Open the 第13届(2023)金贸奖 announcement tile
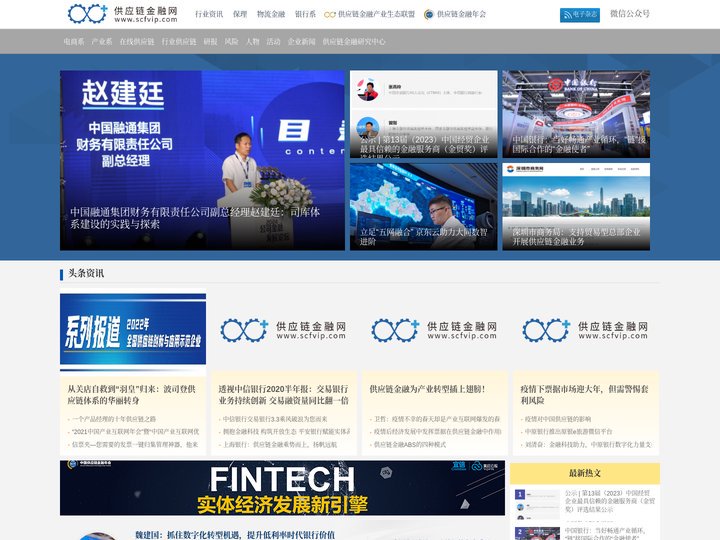 click(423, 114)
